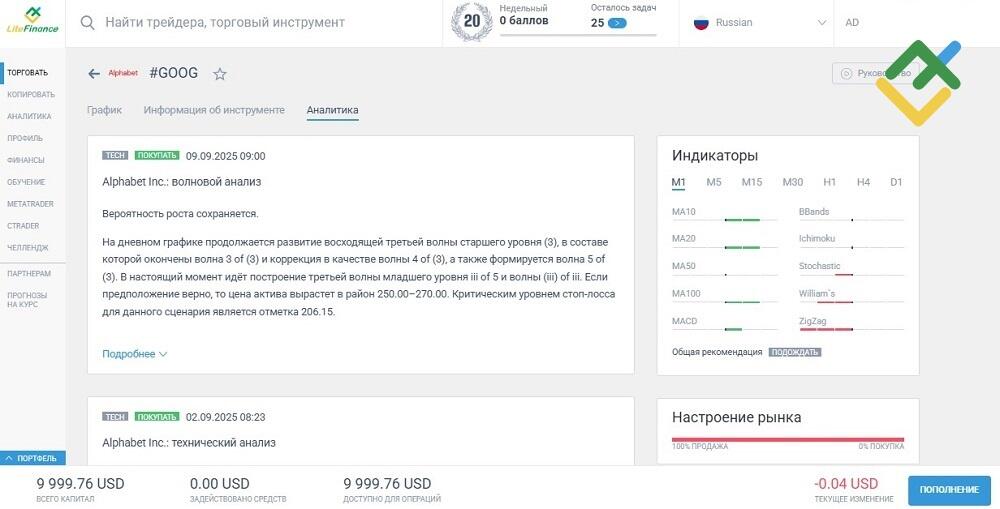
Task: Select the M5 indicator timeframe
Action: [x=714, y=182]
